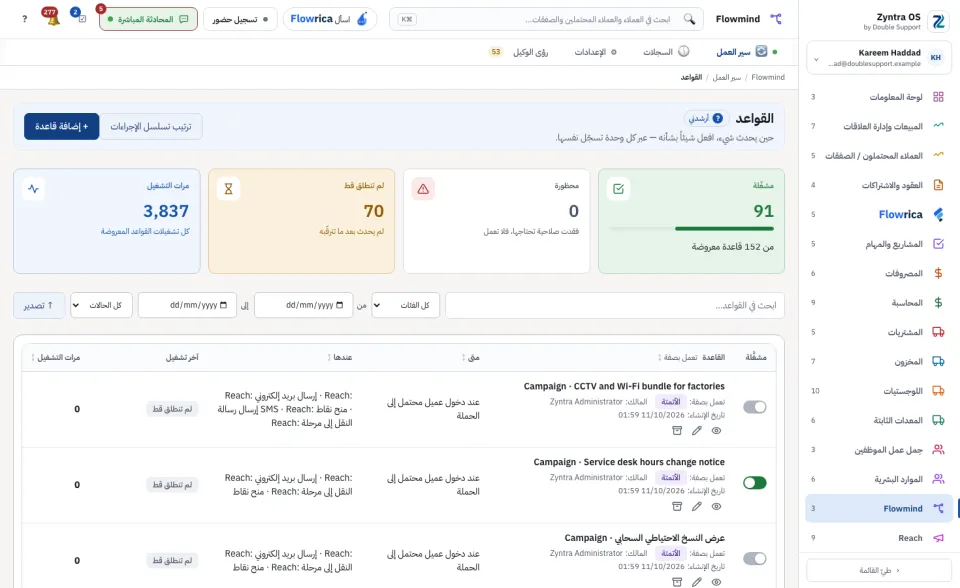
Task: Enable the CCTV and Wi-Fi bundle rule toggle
Action: point(755,407)
